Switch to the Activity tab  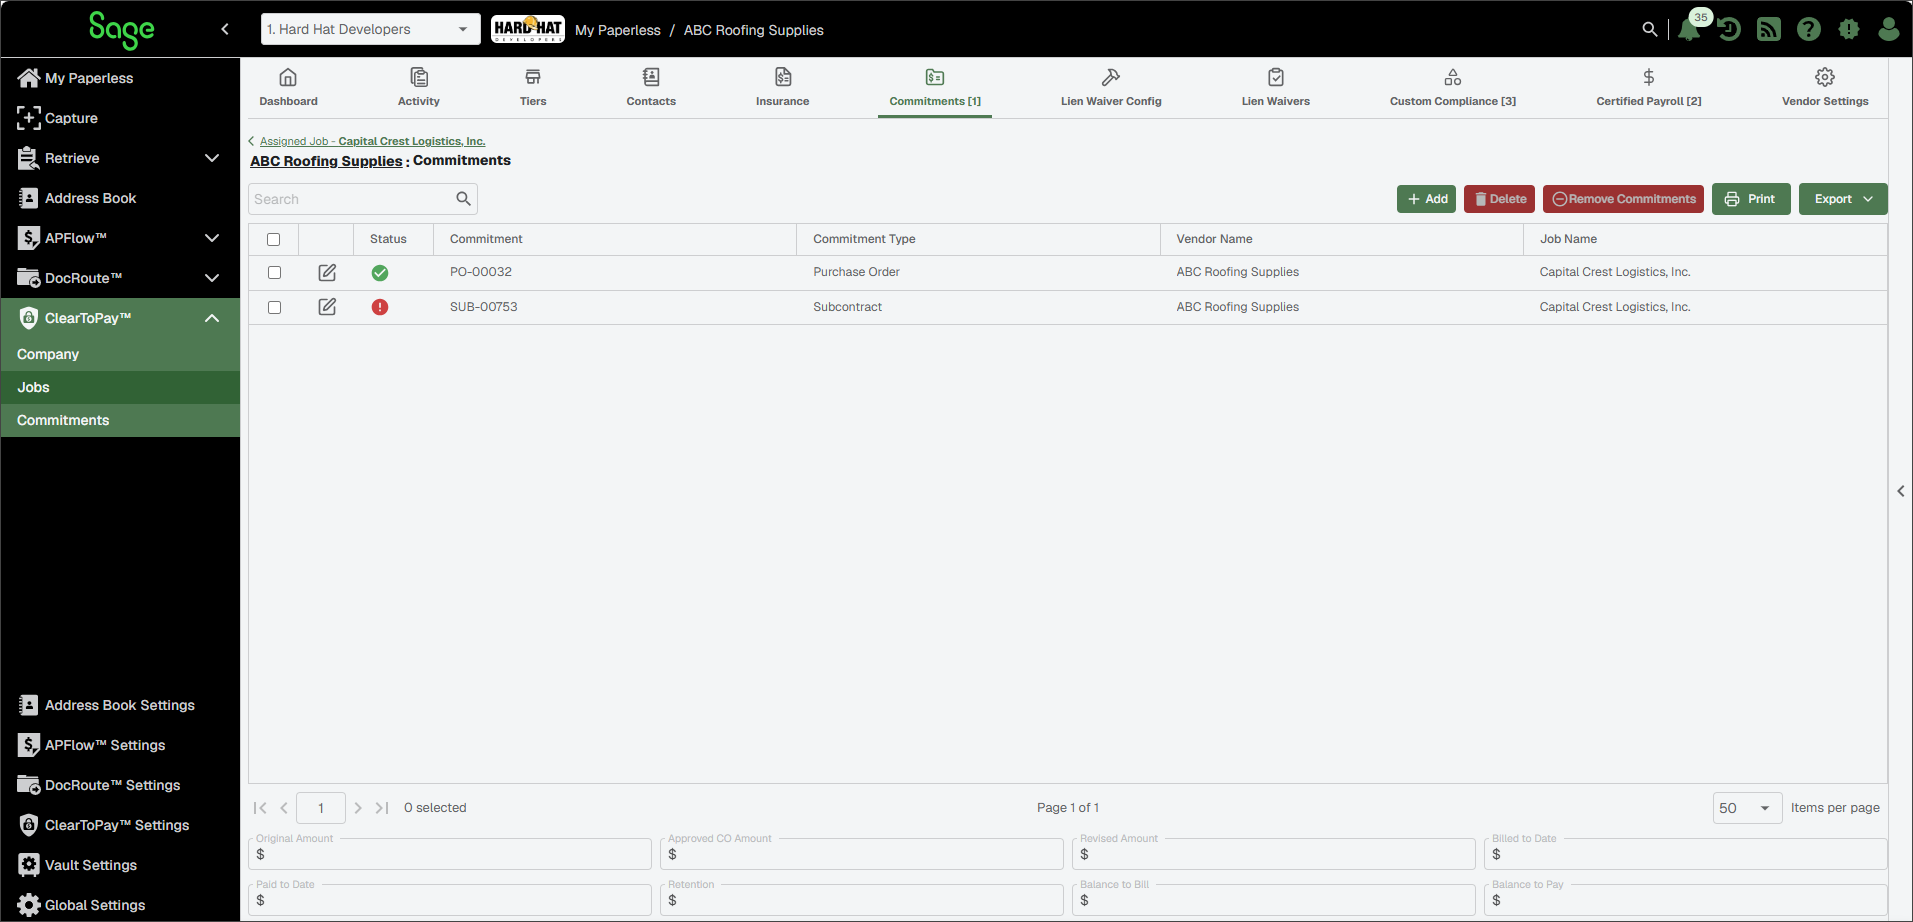(419, 88)
